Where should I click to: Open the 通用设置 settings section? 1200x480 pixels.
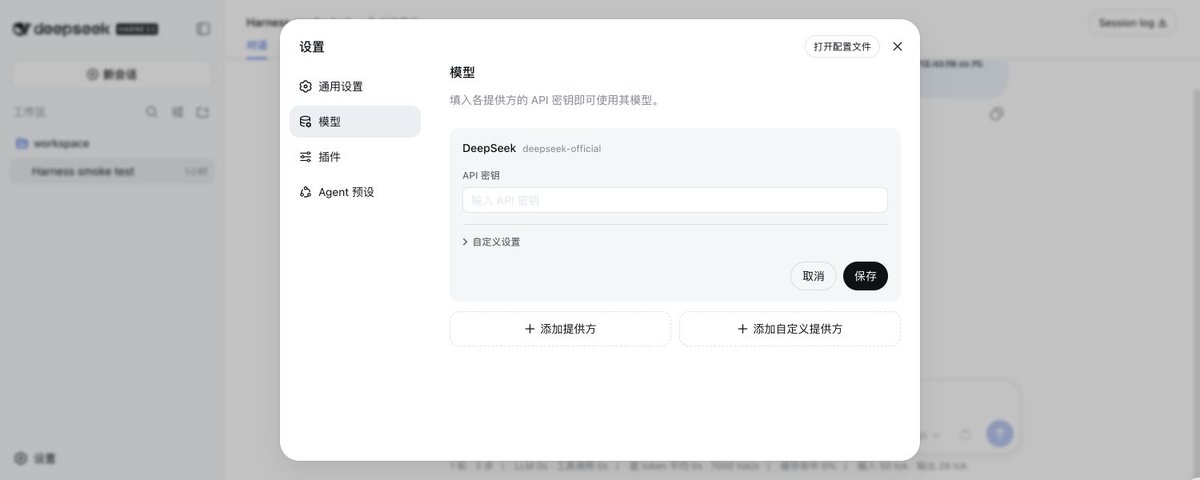pyautogui.click(x=355, y=87)
